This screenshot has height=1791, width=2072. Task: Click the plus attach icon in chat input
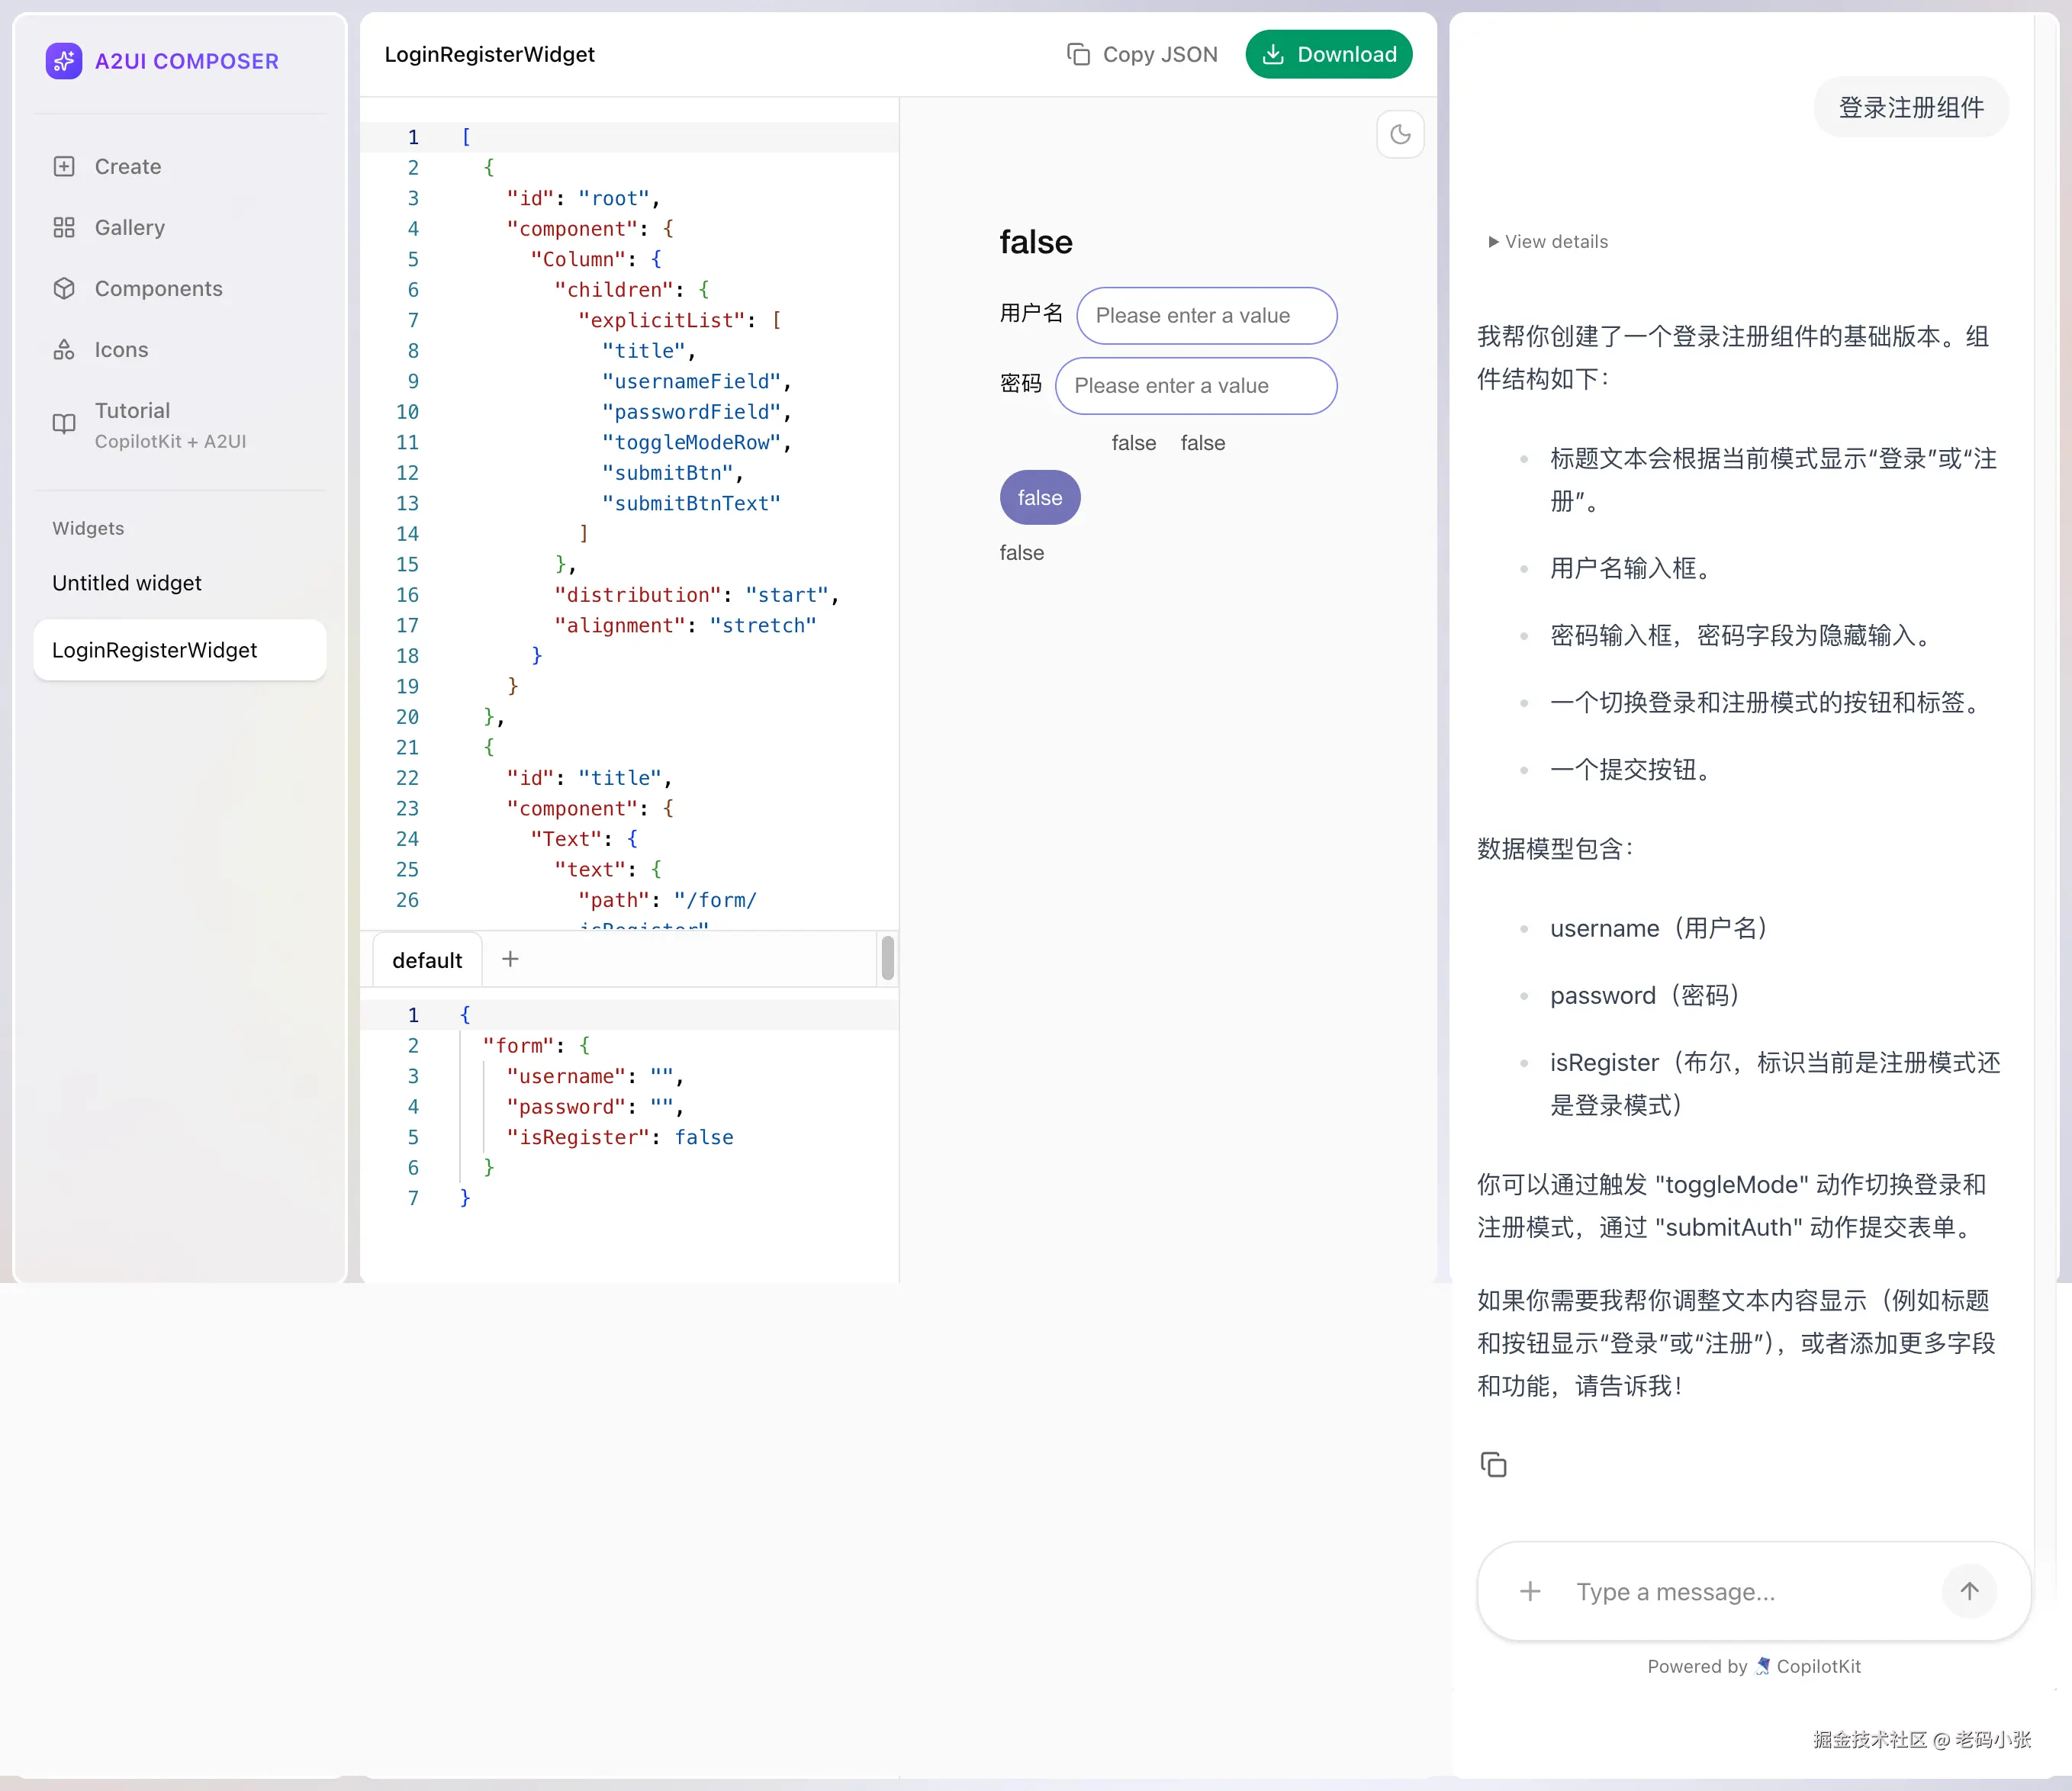pyautogui.click(x=1530, y=1591)
